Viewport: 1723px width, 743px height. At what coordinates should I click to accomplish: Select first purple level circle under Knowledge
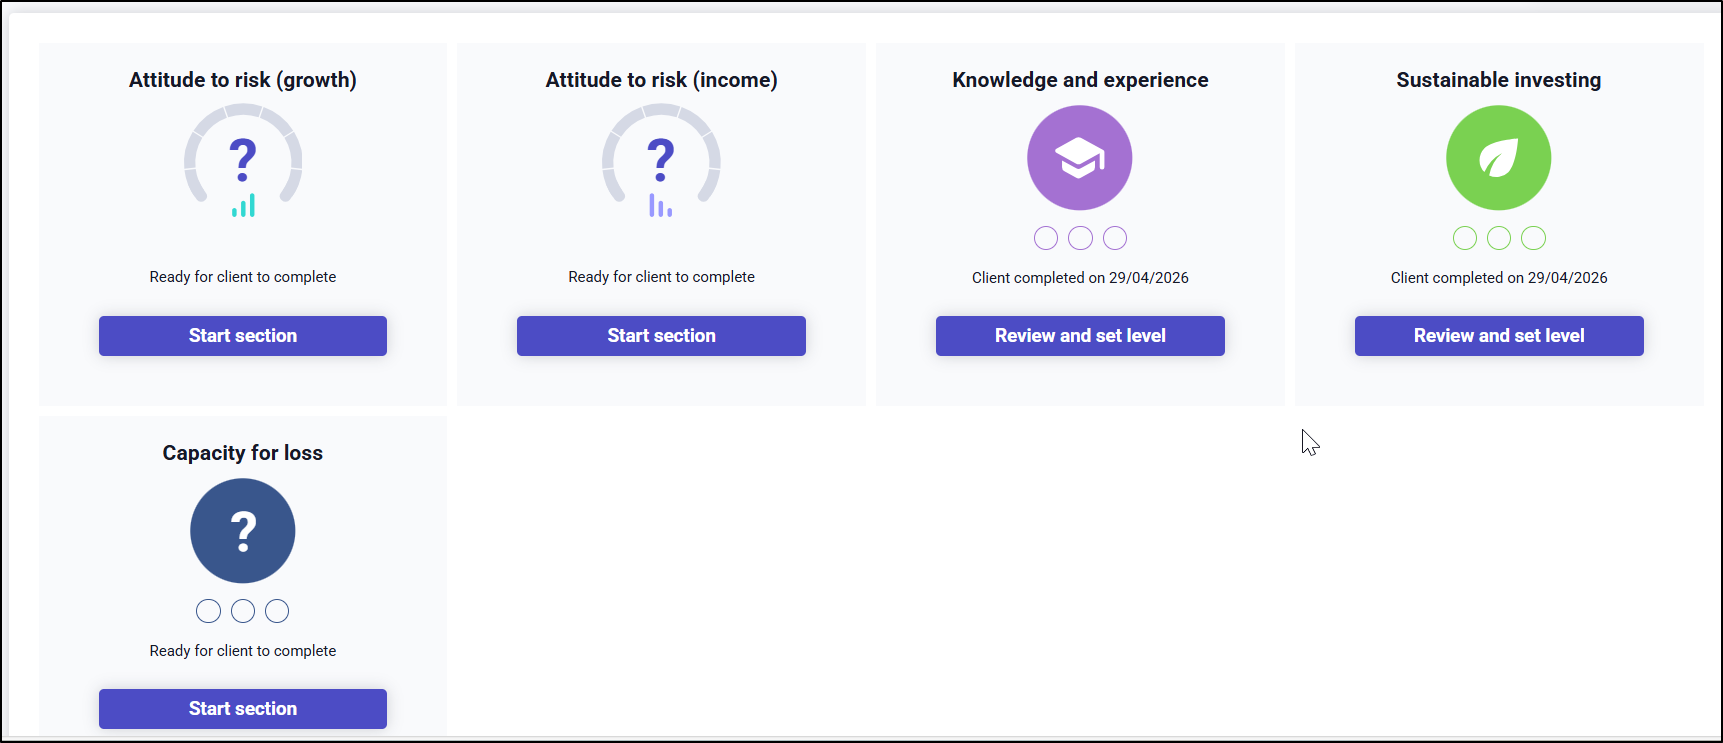point(1046,238)
